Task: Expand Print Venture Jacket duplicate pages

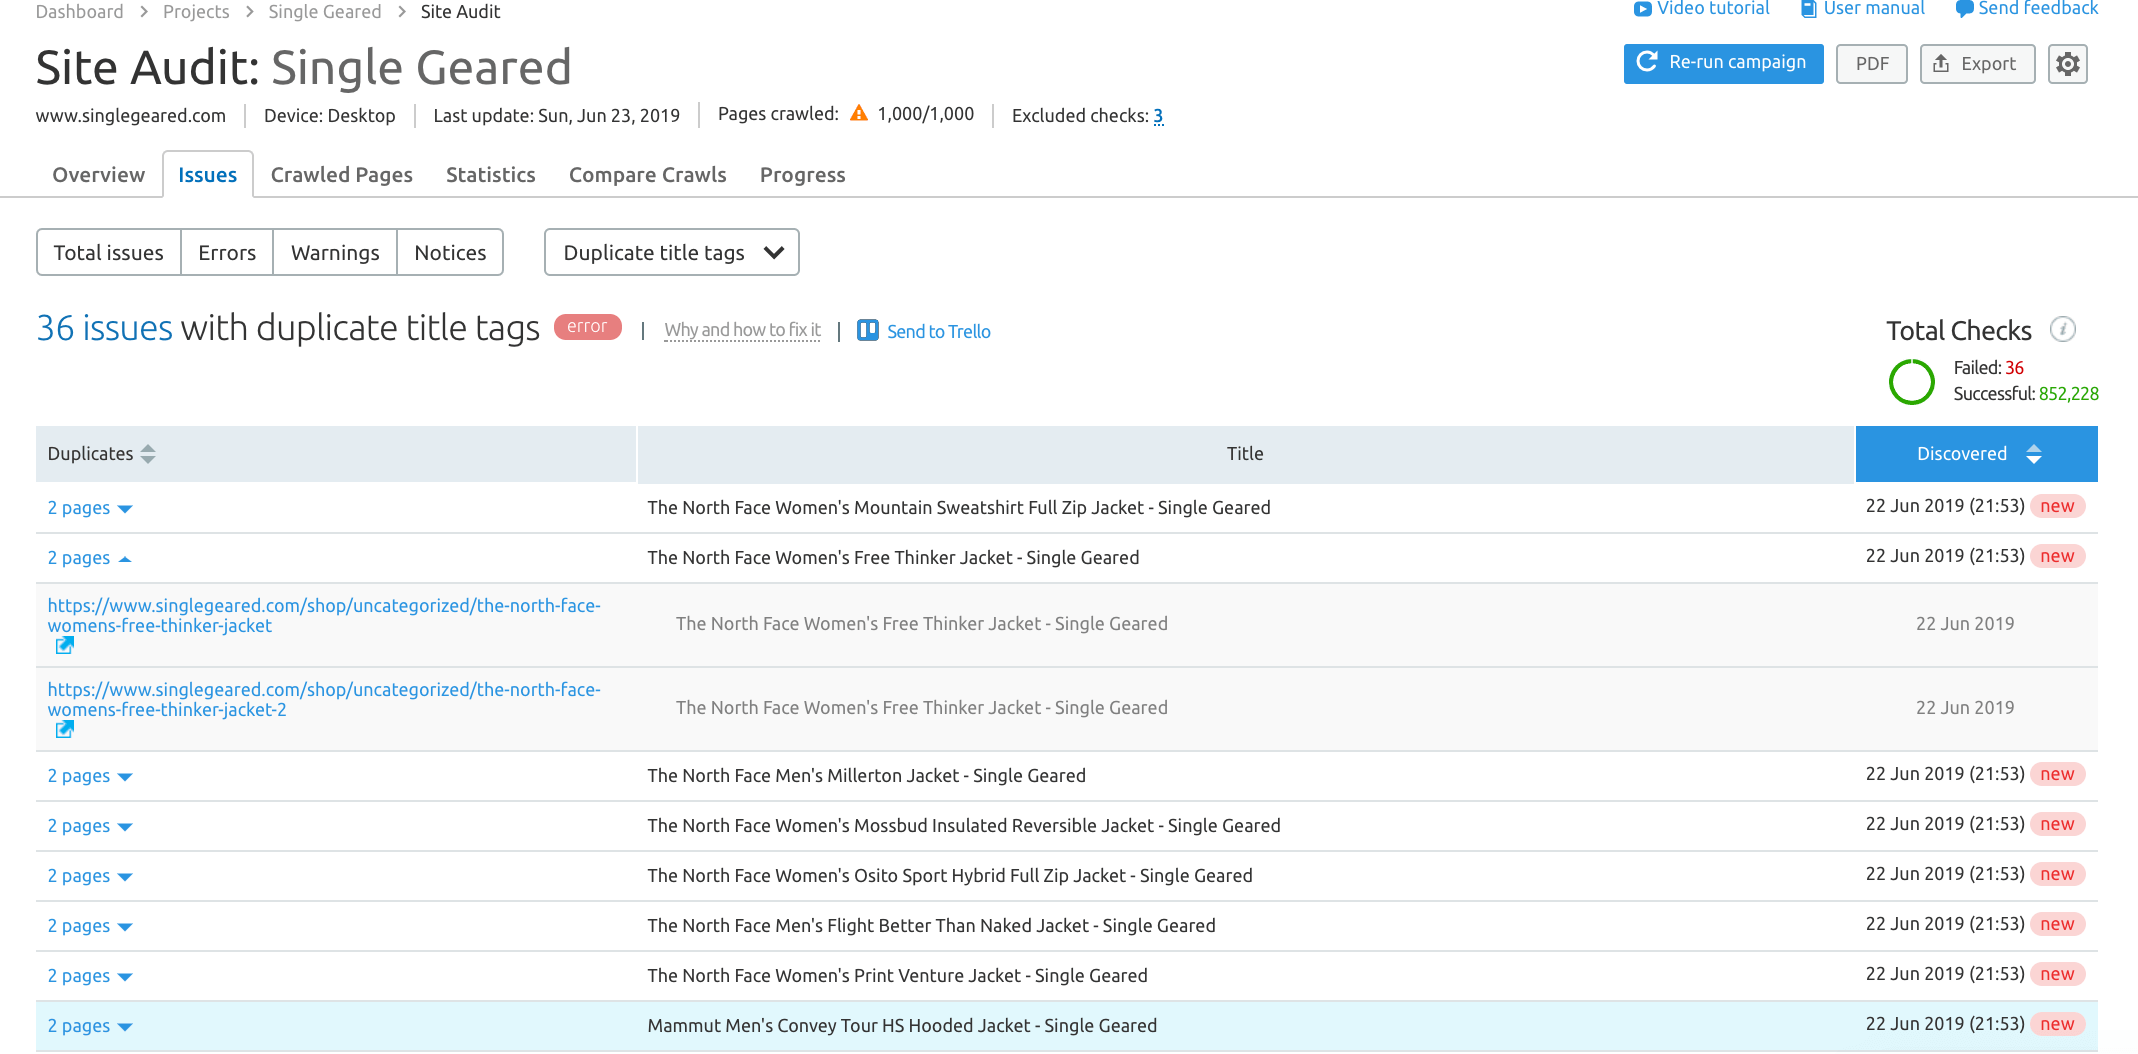Action: [x=90, y=976]
